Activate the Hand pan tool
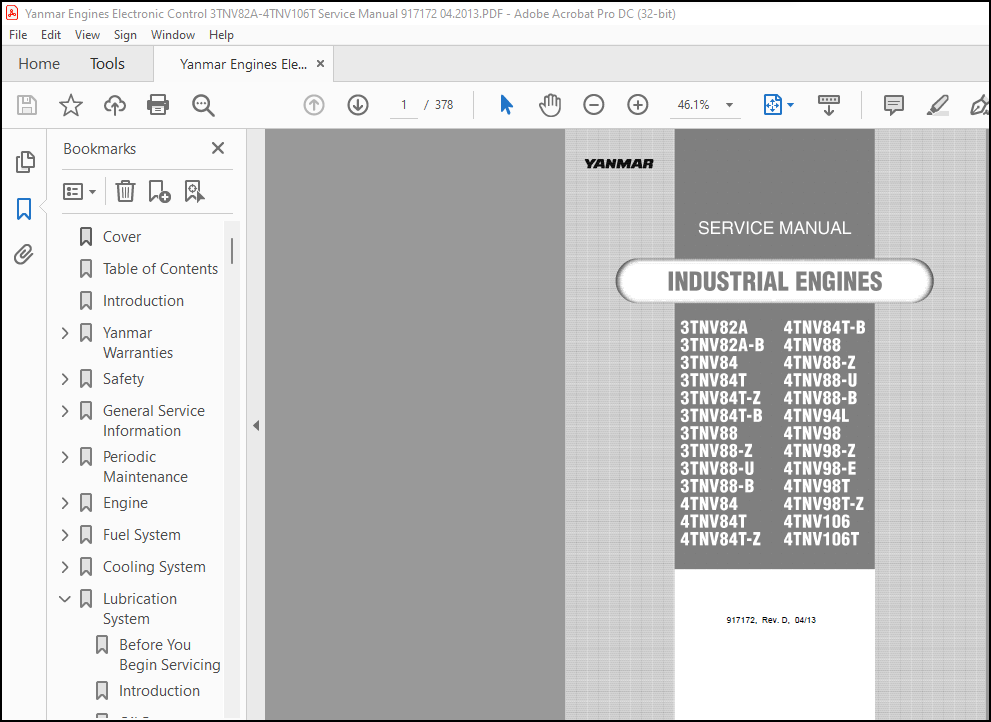Viewport: 991px width, 722px height. click(x=550, y=105)
